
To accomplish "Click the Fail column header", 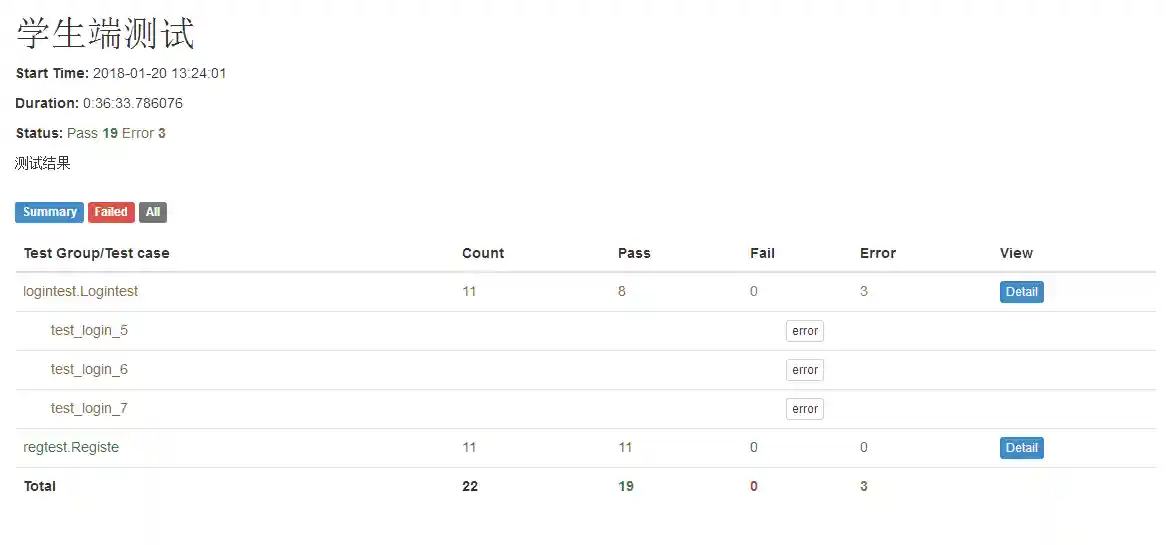I will tap(762, 254).
